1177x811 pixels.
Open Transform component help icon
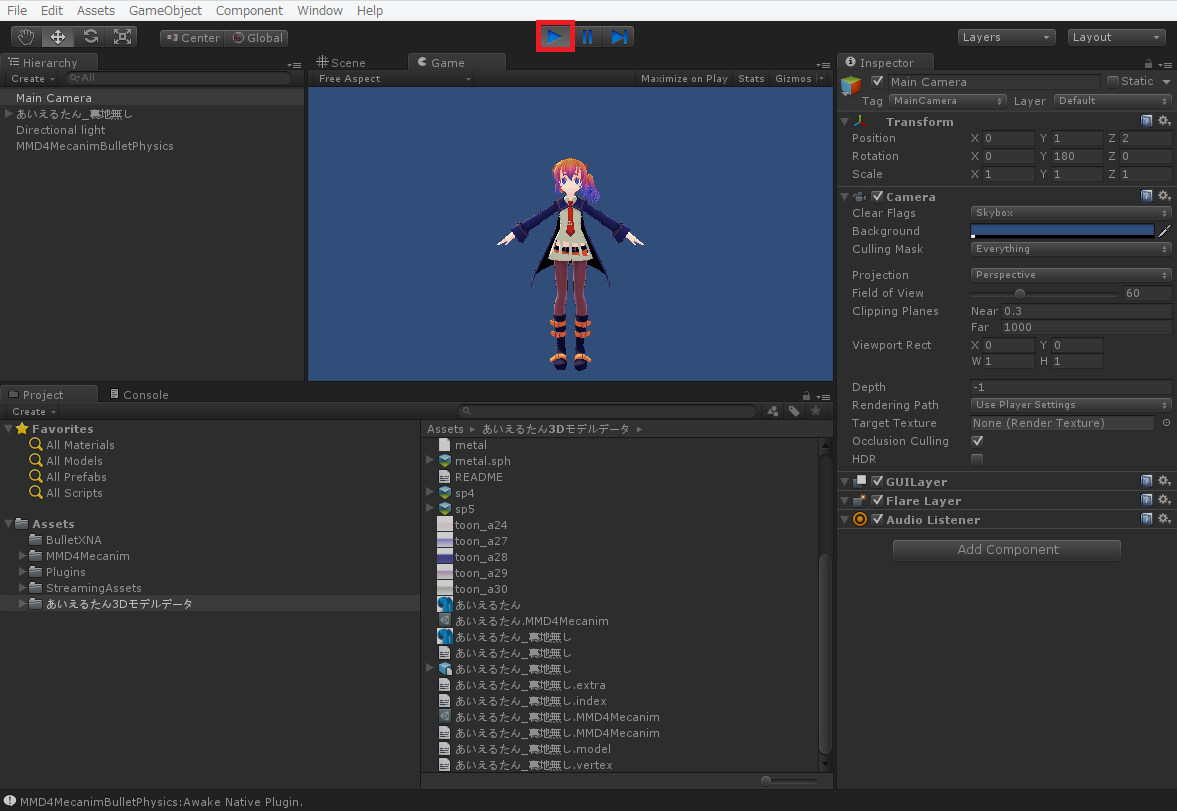tap(1146, 121)
